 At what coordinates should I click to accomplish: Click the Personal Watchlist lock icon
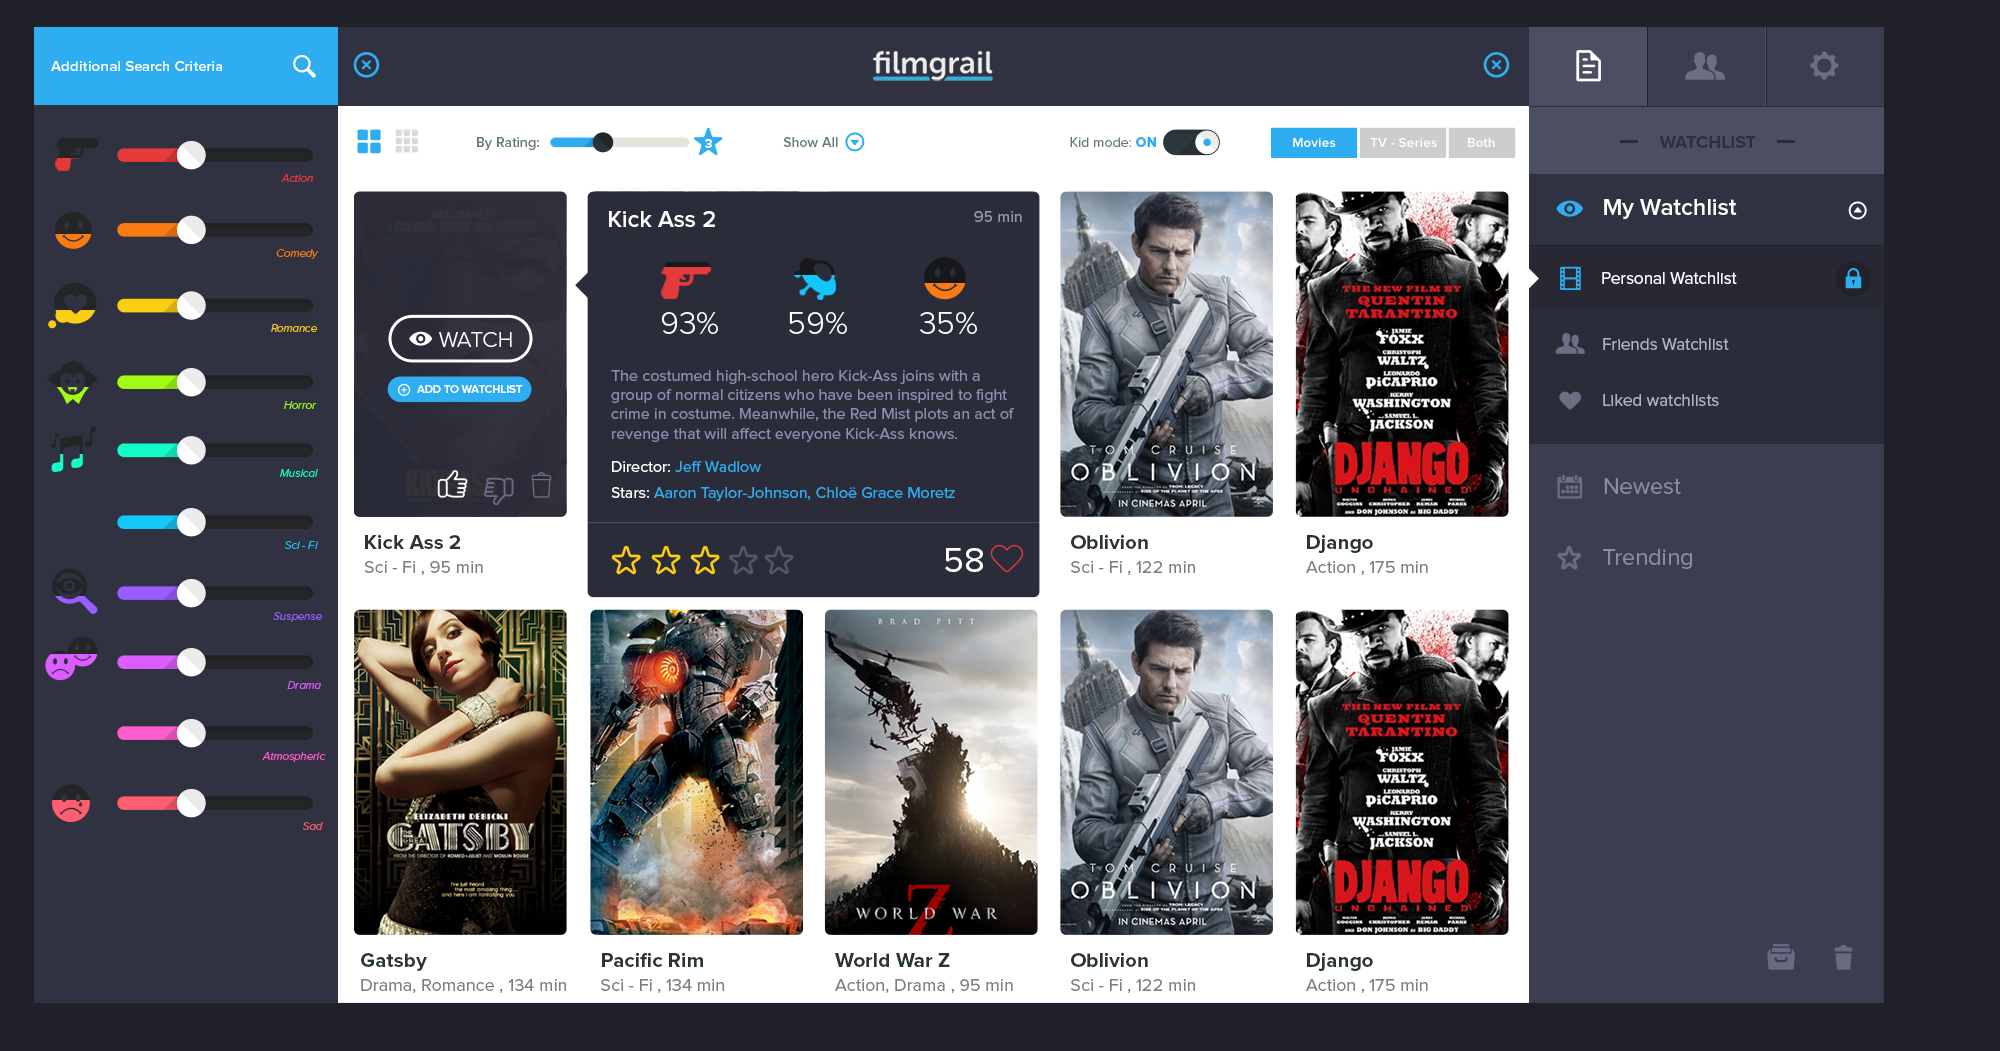click(1853, 278)
